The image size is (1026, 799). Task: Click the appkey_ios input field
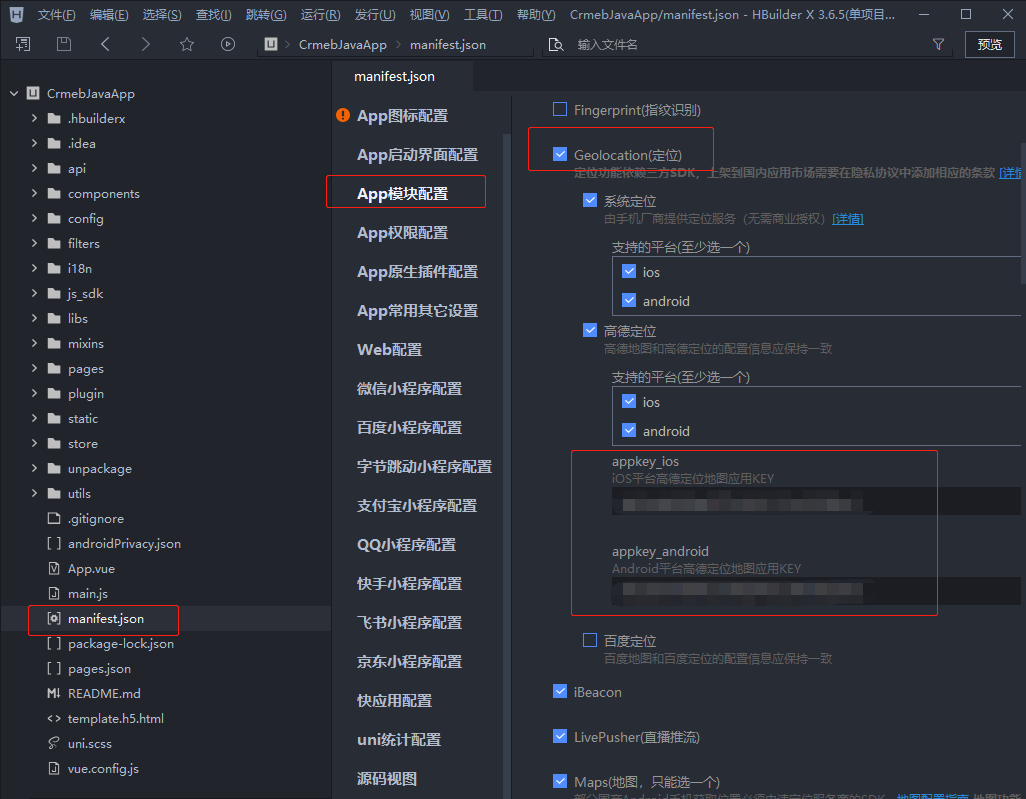pyautogui.click(x=816, y=501)
